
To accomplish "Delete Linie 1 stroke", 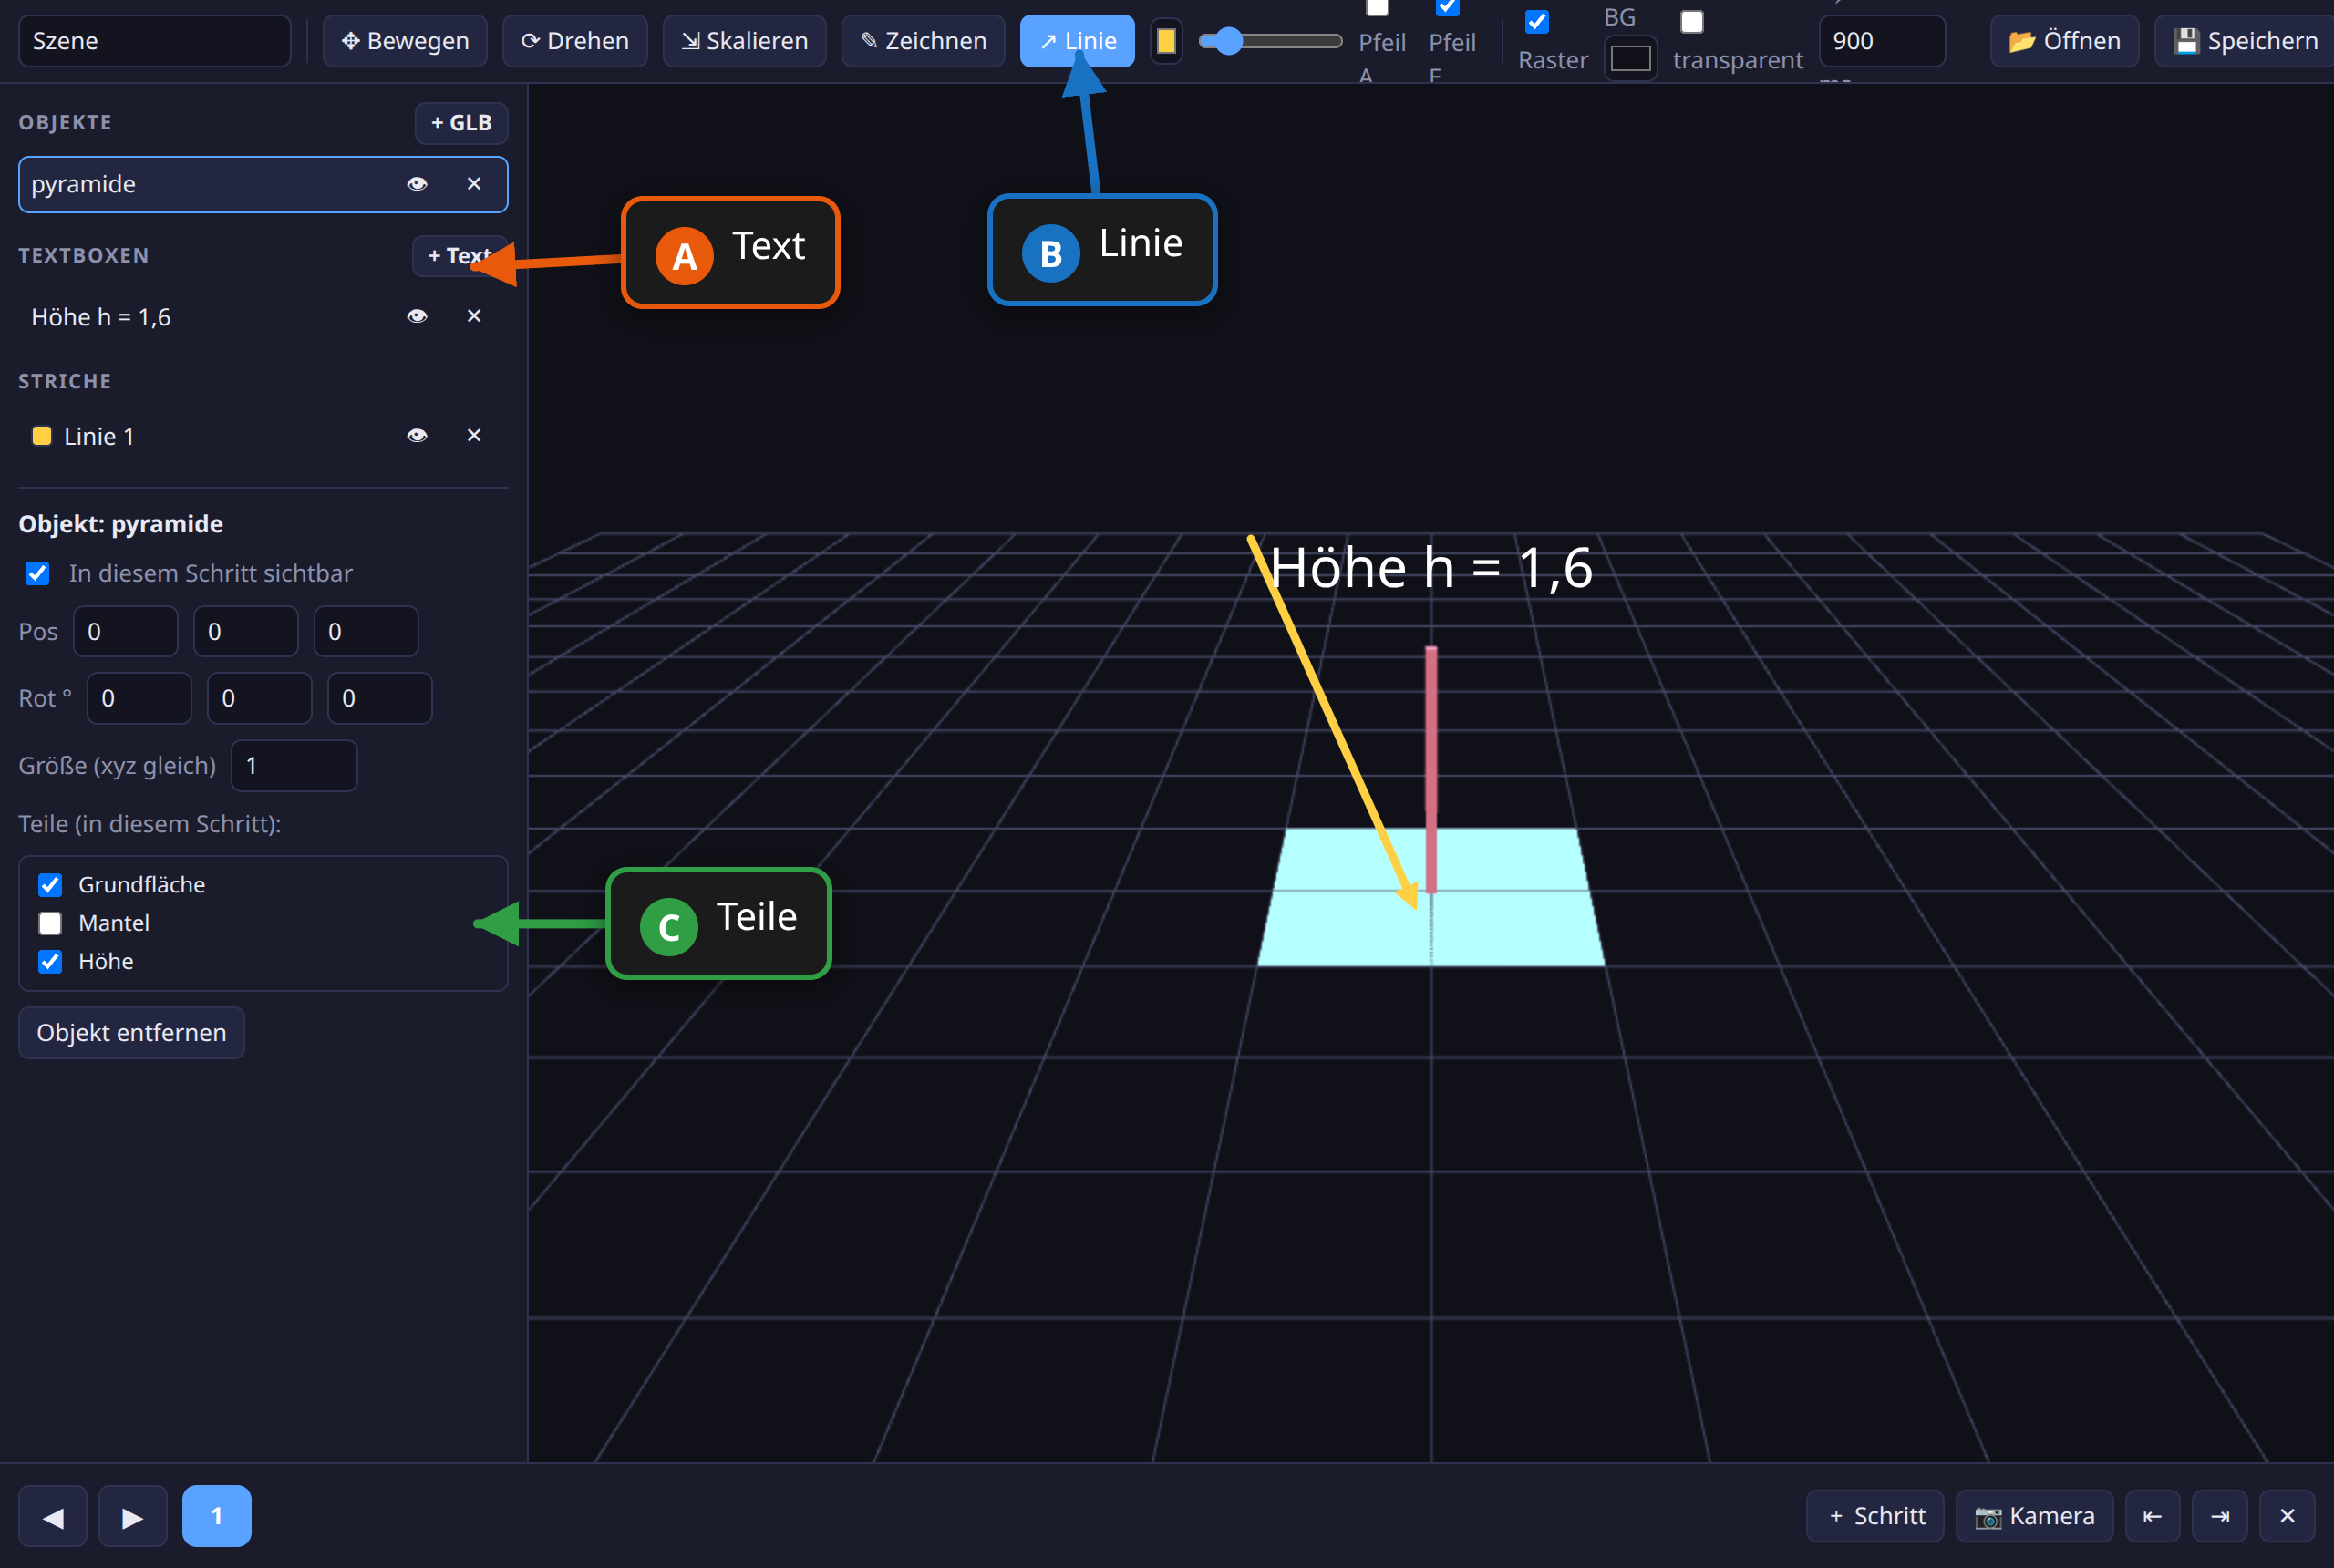I will (x=474, y=435).
